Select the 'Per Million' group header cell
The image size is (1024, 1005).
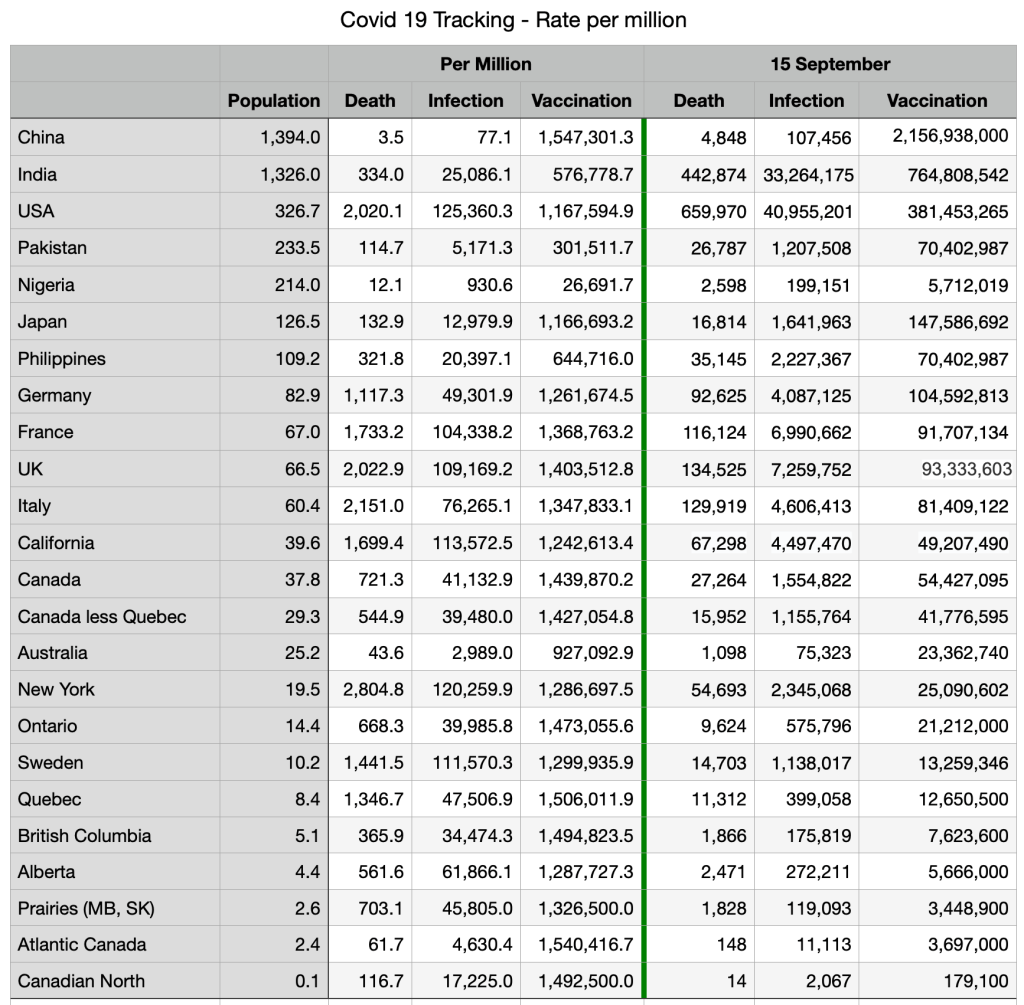pyautogui.click(x=485, y=64)
